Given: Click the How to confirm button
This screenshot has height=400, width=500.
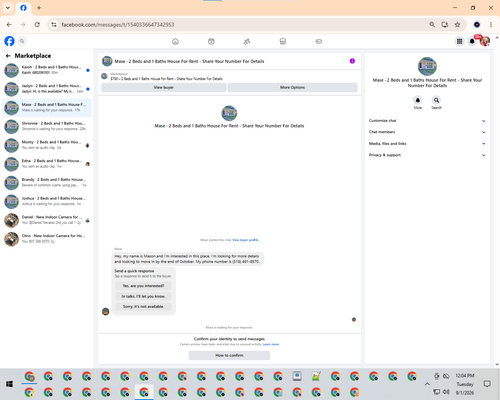Looking at the screenshot, I should pos(229,355).
